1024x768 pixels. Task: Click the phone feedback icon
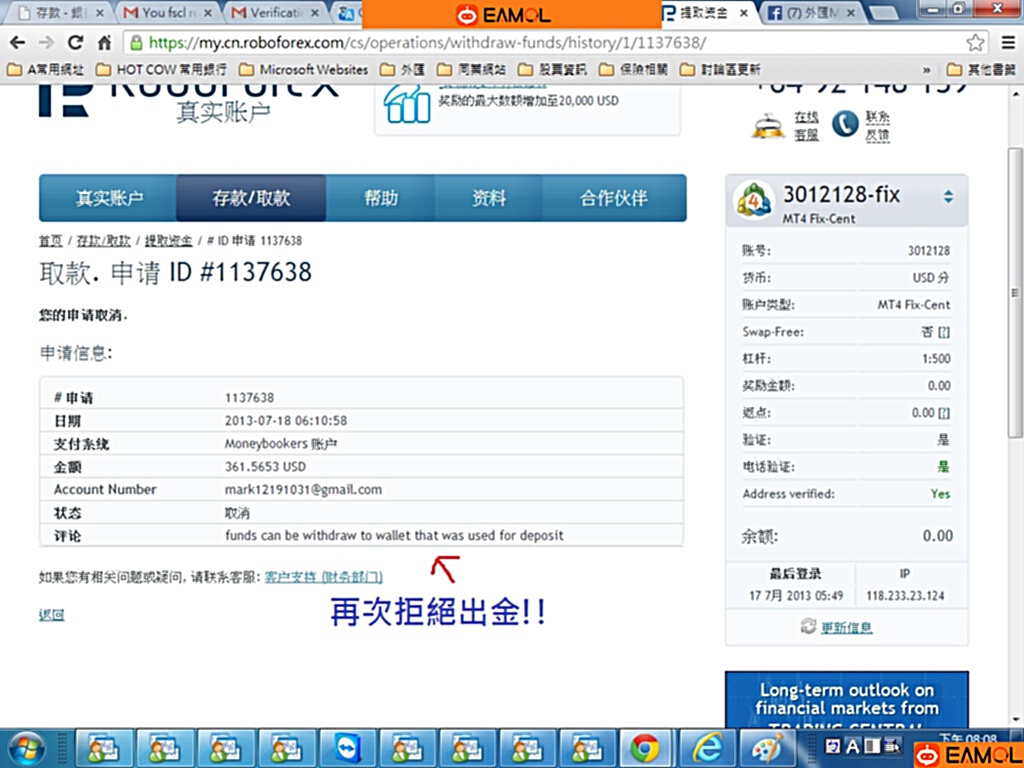[845, 124]
